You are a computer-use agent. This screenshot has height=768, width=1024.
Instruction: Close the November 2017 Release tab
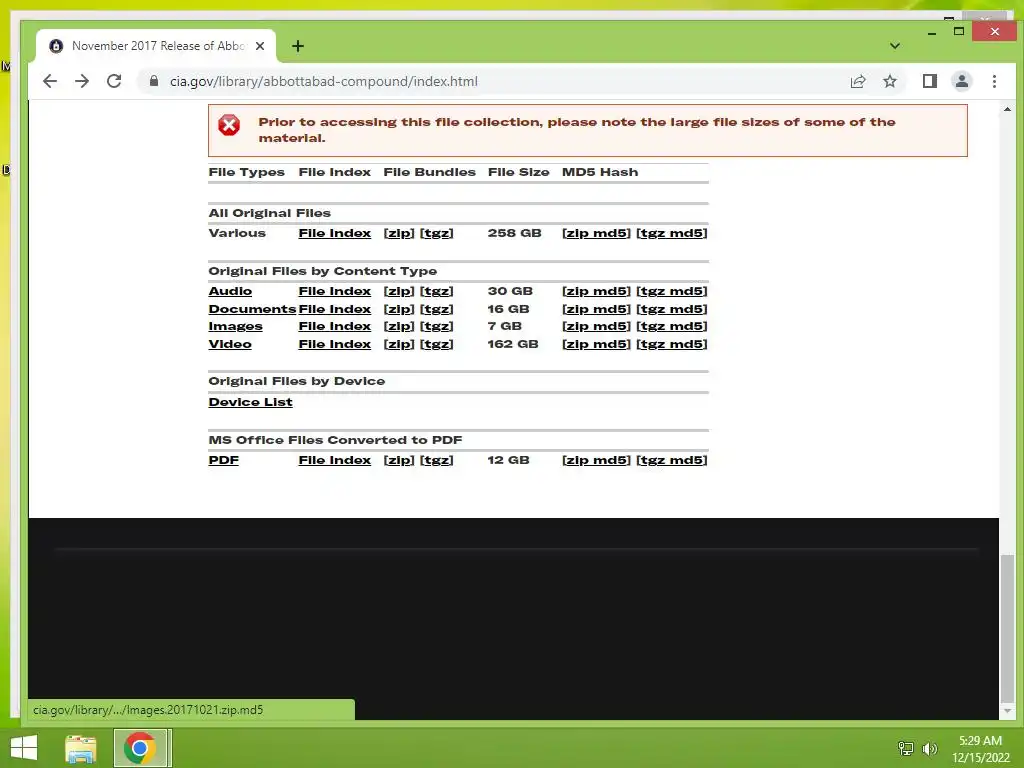(260, 46)
